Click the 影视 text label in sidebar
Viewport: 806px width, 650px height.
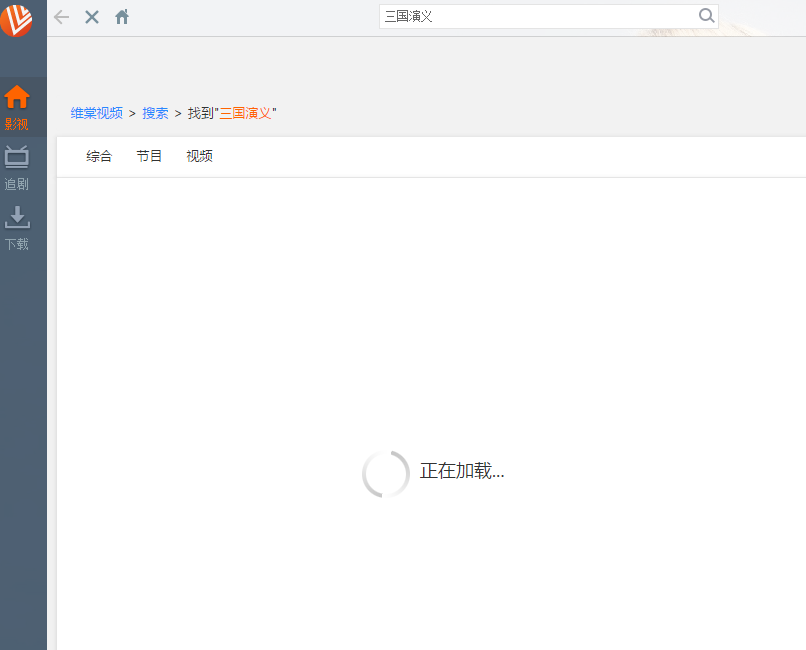coord(17,125)
